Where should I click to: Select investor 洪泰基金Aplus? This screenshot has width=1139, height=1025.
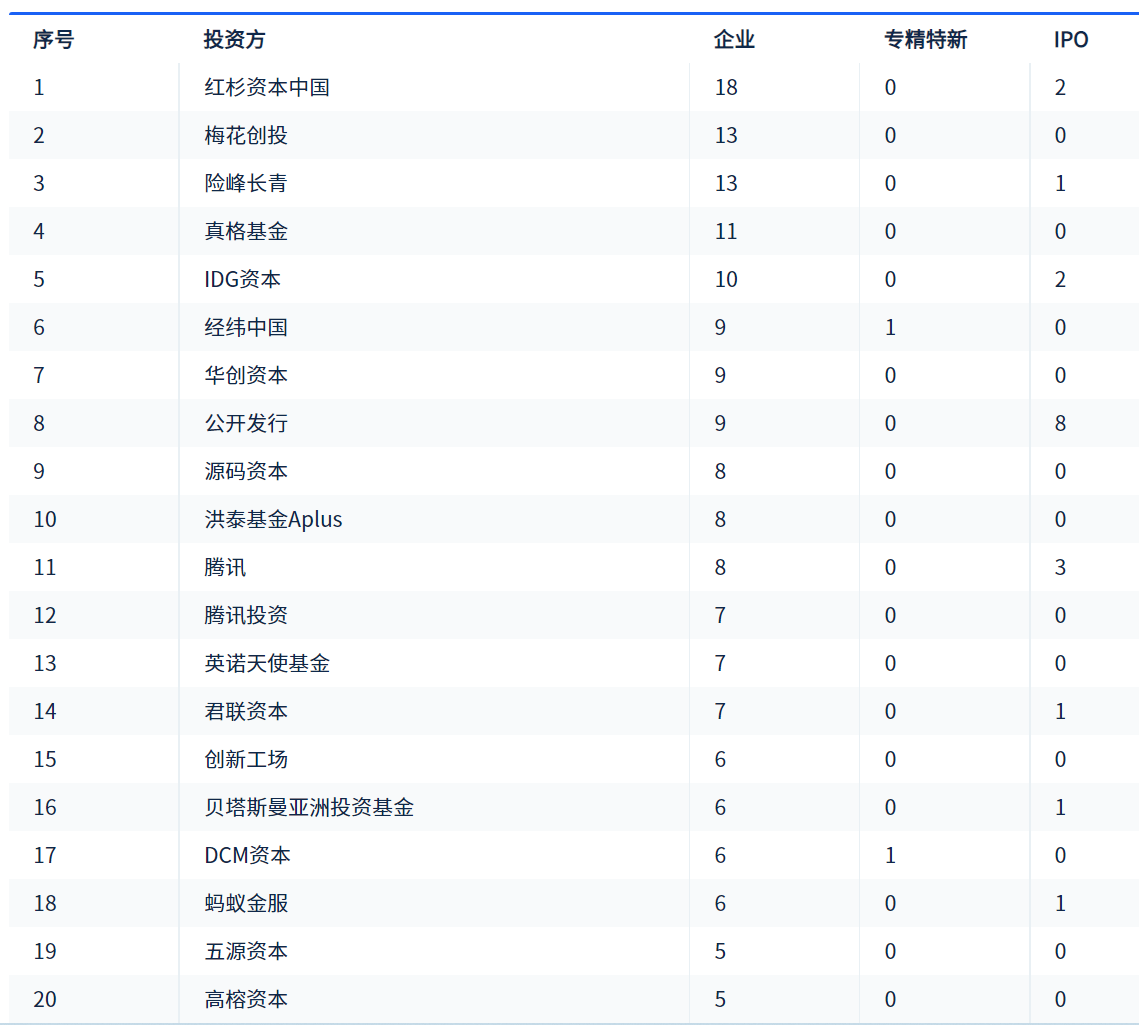273,519
